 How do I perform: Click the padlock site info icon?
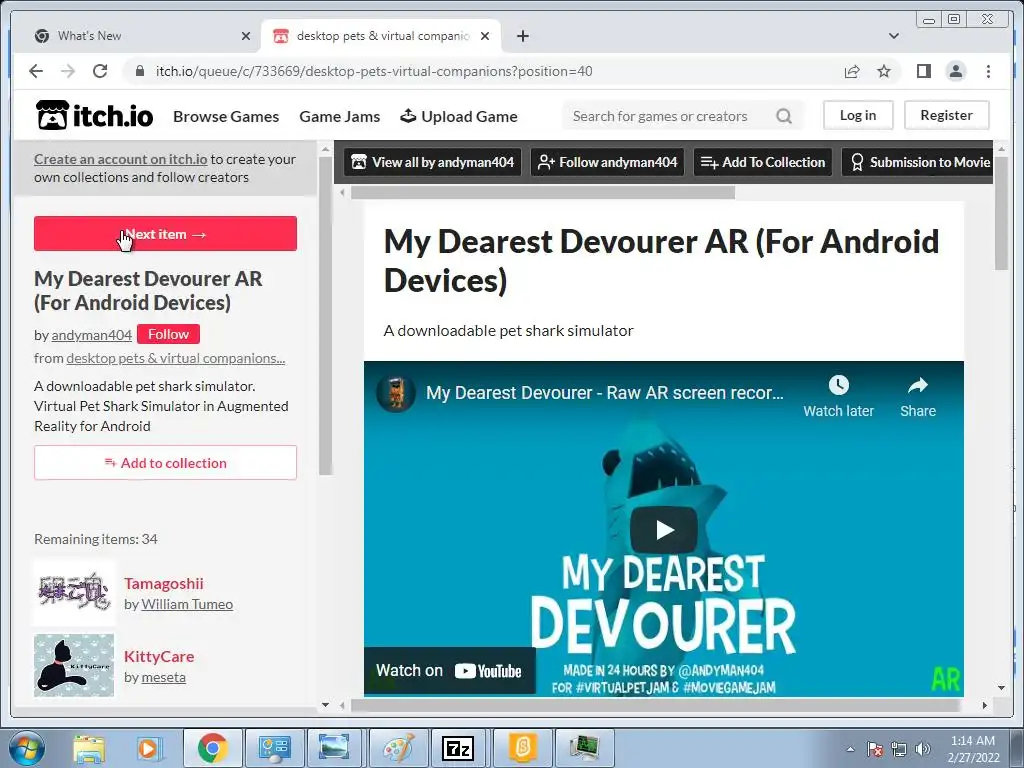click(x=139, y=71)
